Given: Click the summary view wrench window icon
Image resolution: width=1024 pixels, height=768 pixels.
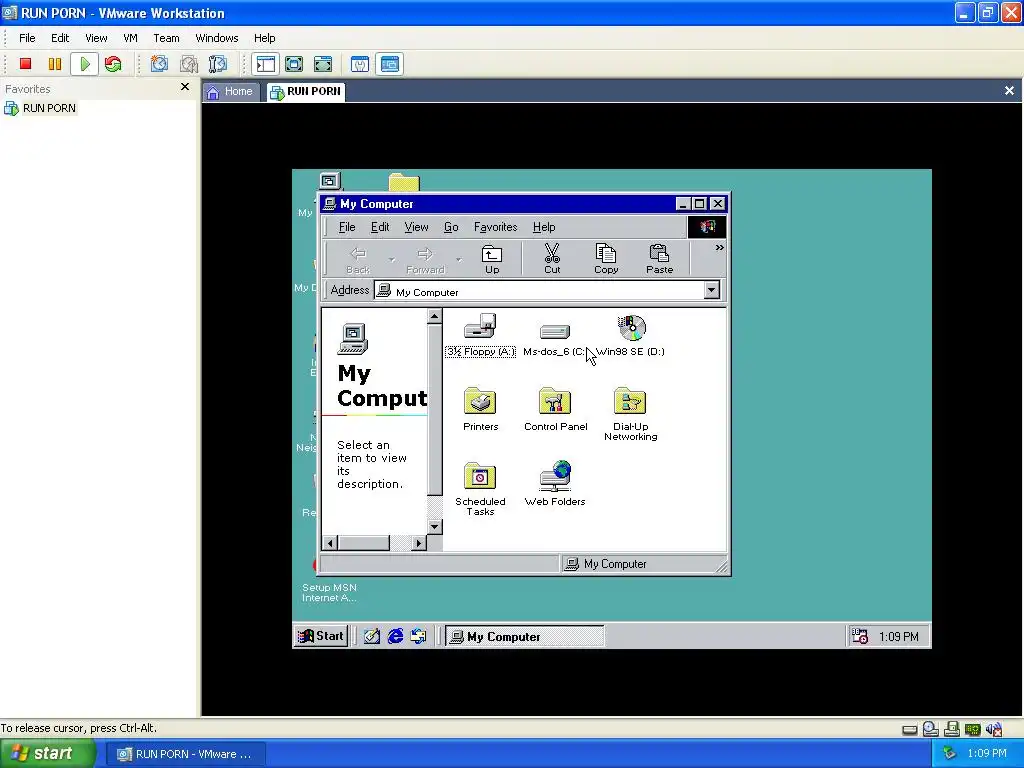Looking at the screenshot, I should click(360, 64).
